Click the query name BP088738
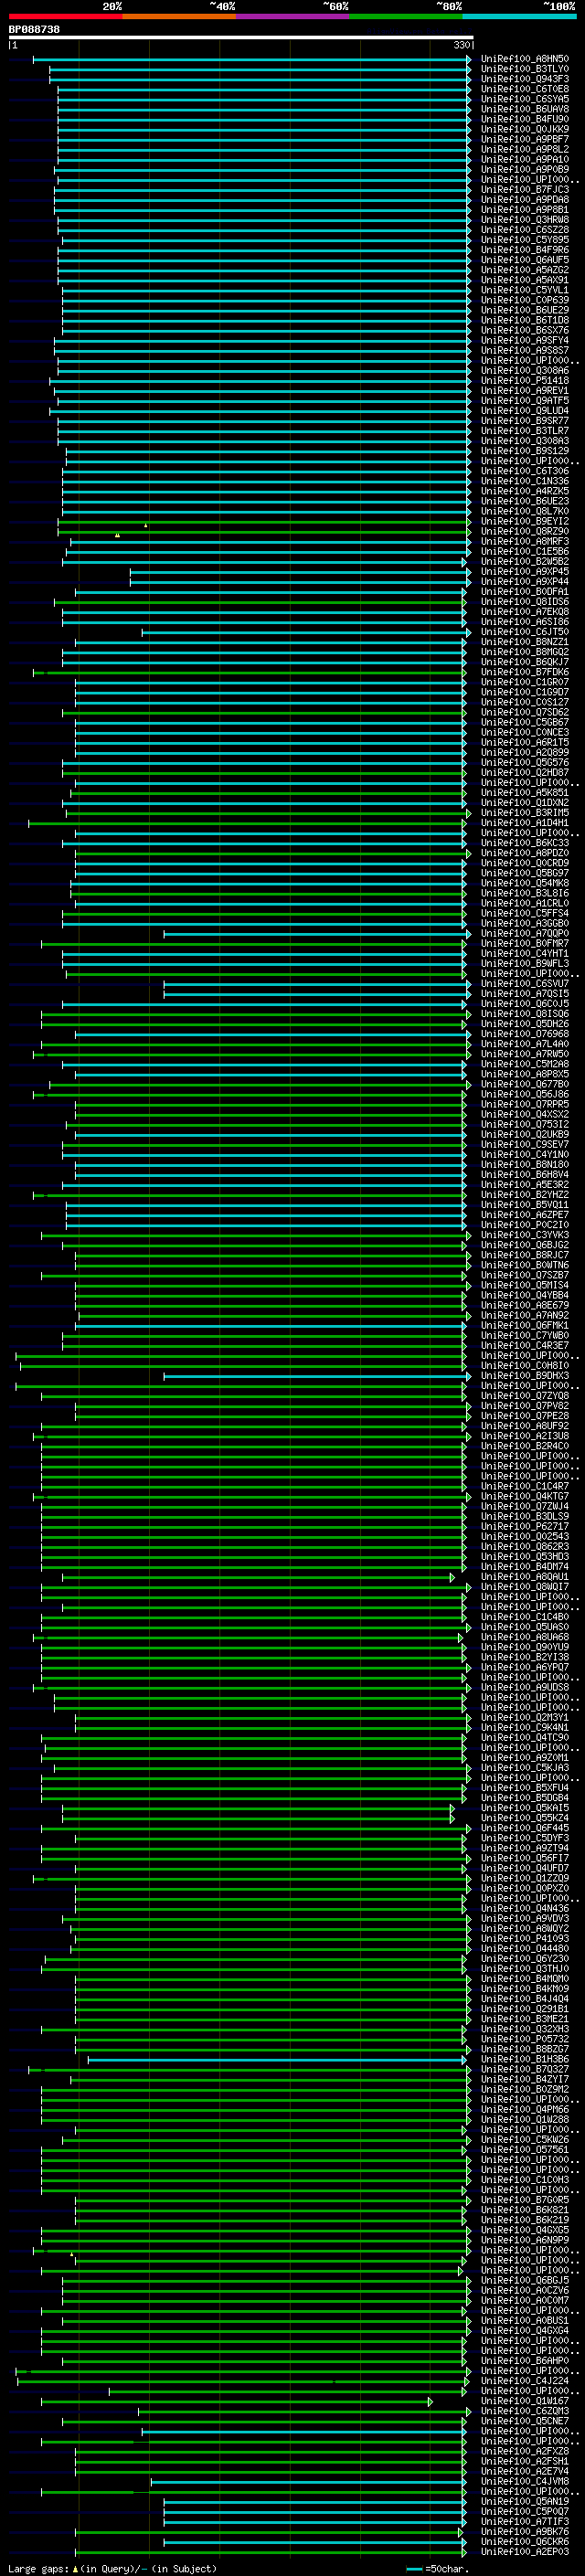The width and height of the screenshot is (585, 2576). point(34,29)
